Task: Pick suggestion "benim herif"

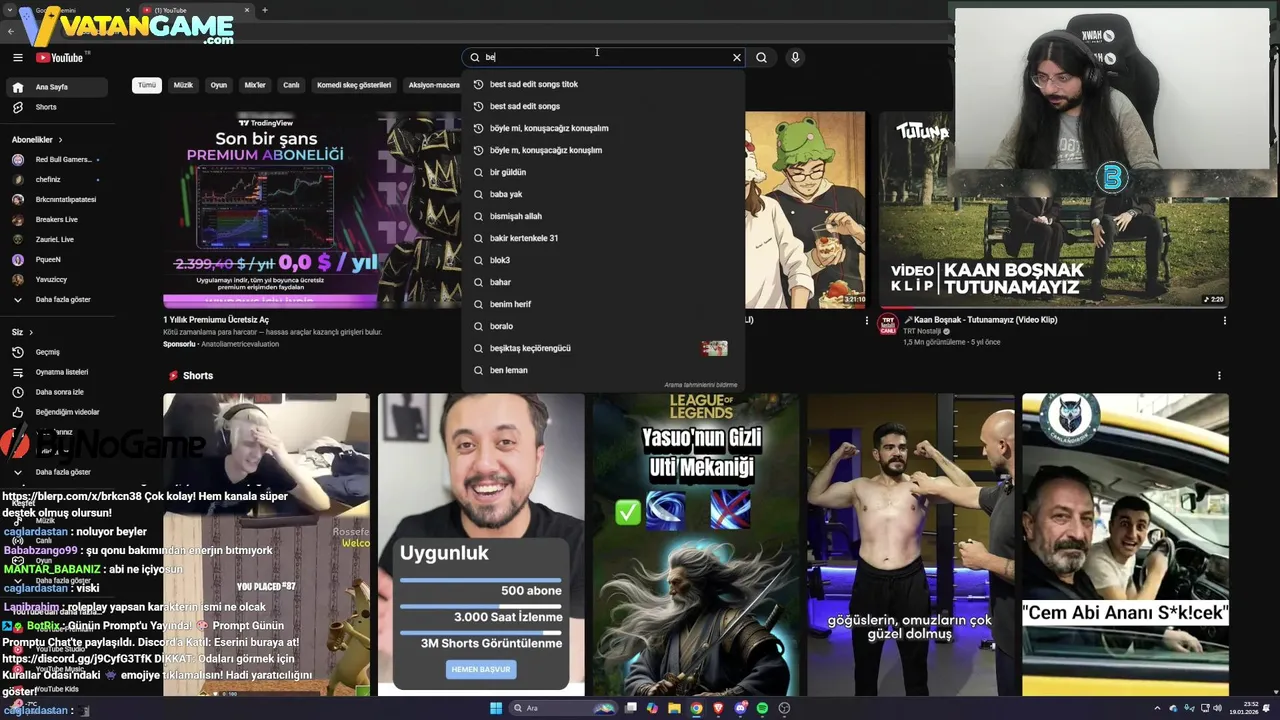Action: tap(603, 304)
